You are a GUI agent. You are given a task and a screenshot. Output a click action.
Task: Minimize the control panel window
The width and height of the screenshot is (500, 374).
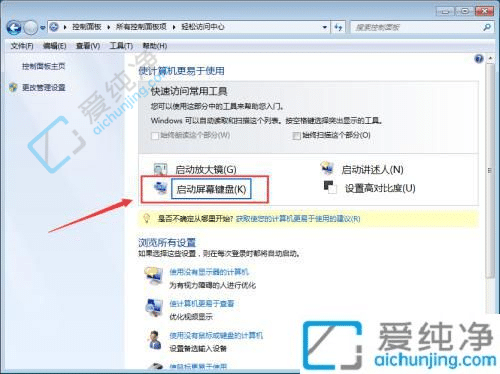click(445, 11)
